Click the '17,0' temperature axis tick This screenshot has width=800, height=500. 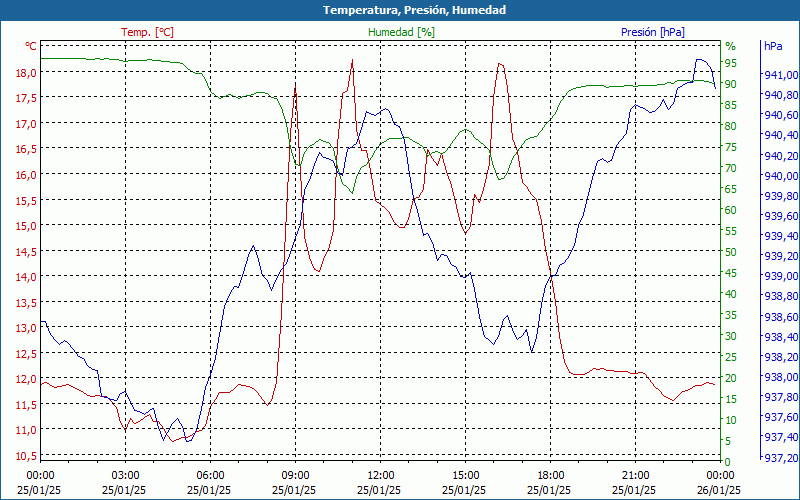[27, 123]
